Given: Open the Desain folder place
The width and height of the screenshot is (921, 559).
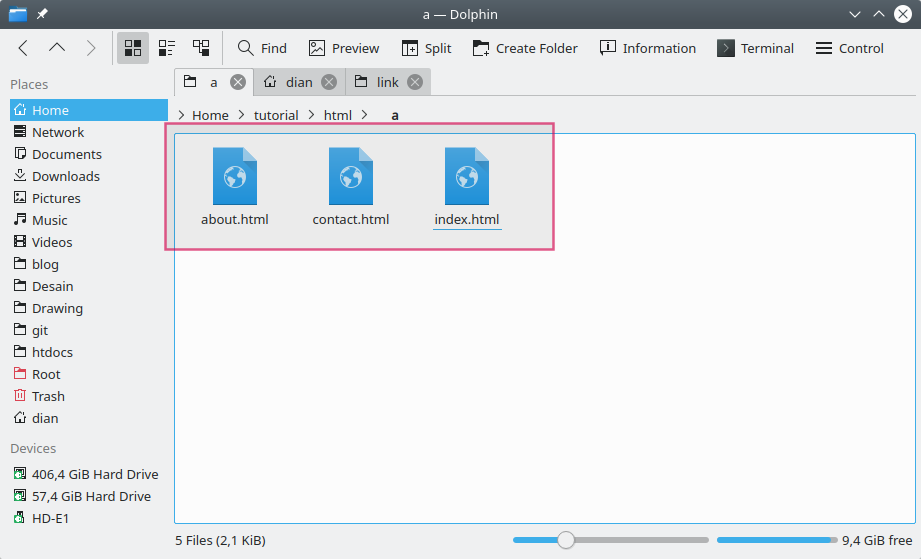Looking at the screenshot, I should (x=89, y=286).
